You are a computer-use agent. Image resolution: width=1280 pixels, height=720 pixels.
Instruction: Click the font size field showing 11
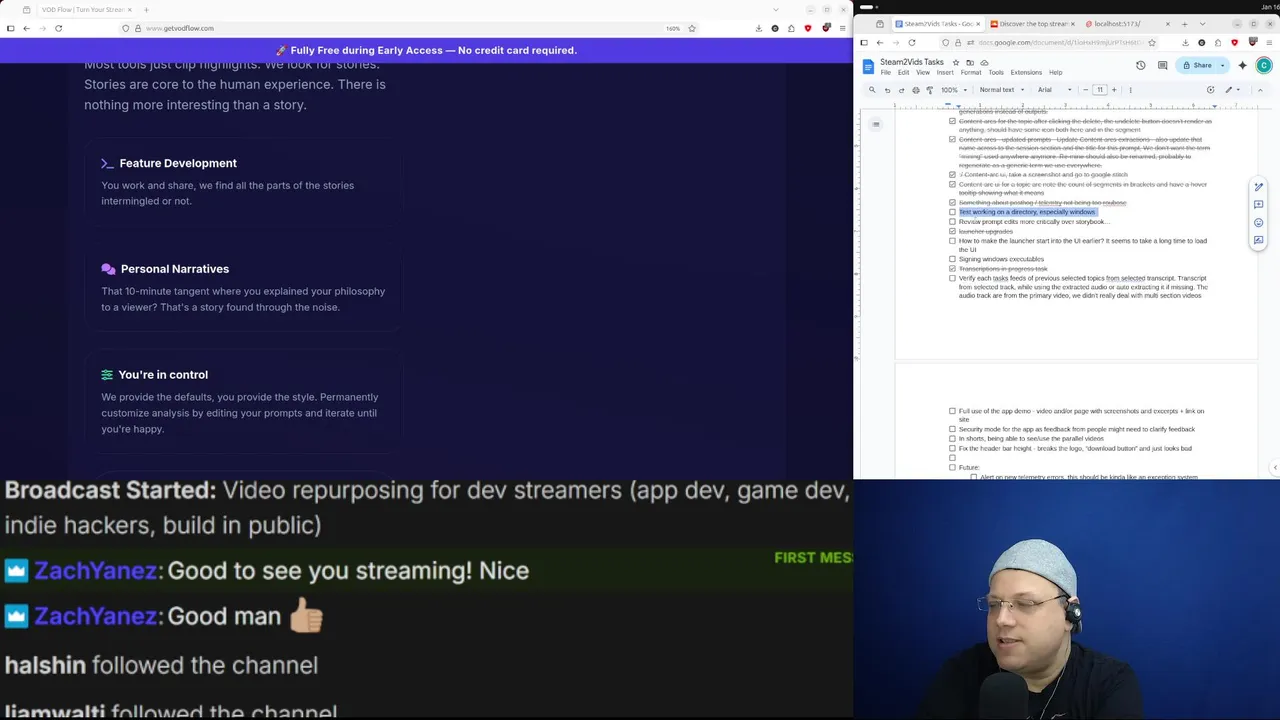(x=1099, y=90)
